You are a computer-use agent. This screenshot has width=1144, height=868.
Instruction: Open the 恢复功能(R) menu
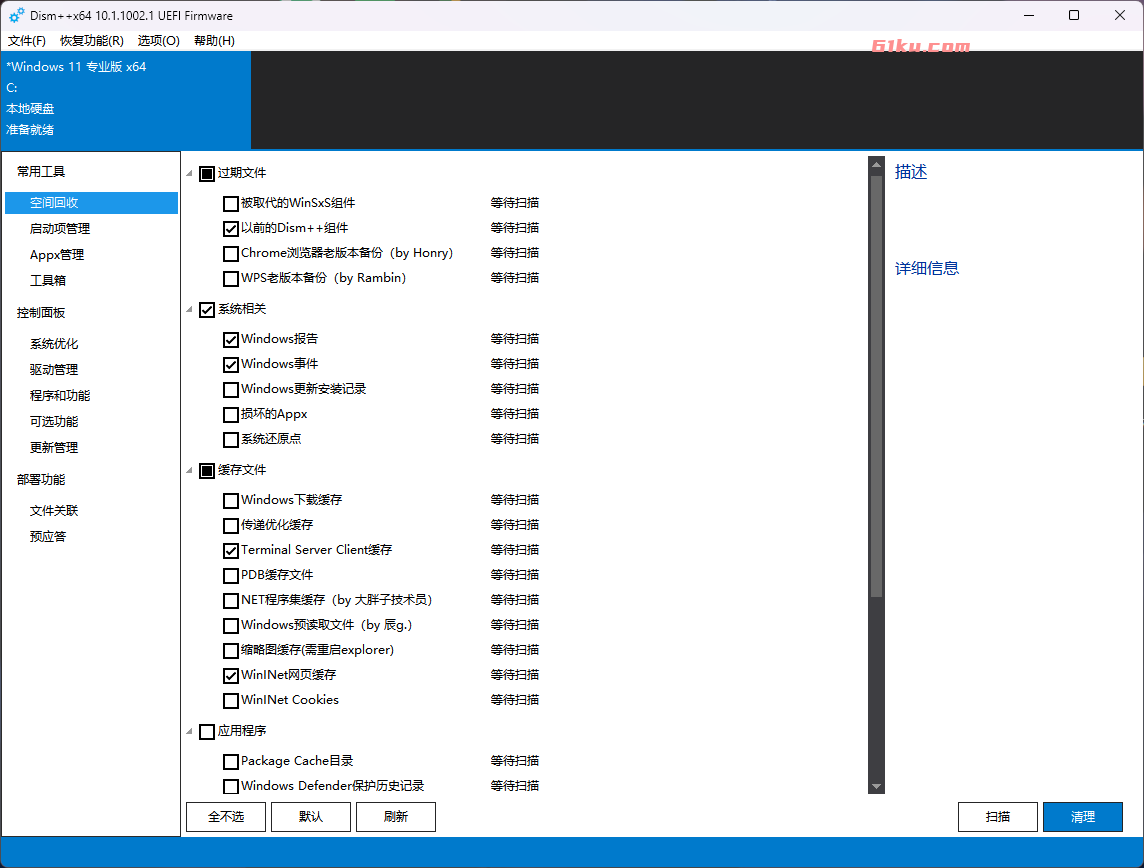(x=92, y=41)
